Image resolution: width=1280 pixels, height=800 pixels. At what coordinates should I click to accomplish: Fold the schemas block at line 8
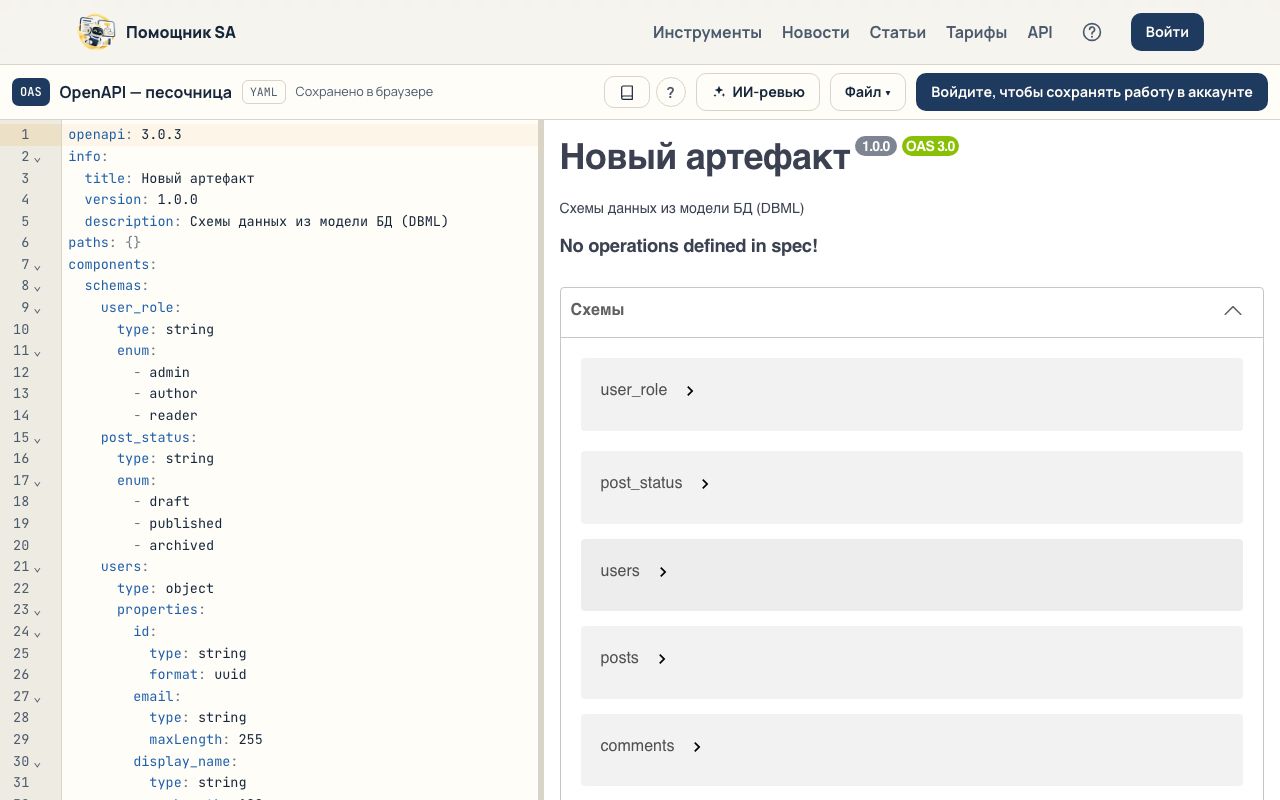(x=37, y=287)
